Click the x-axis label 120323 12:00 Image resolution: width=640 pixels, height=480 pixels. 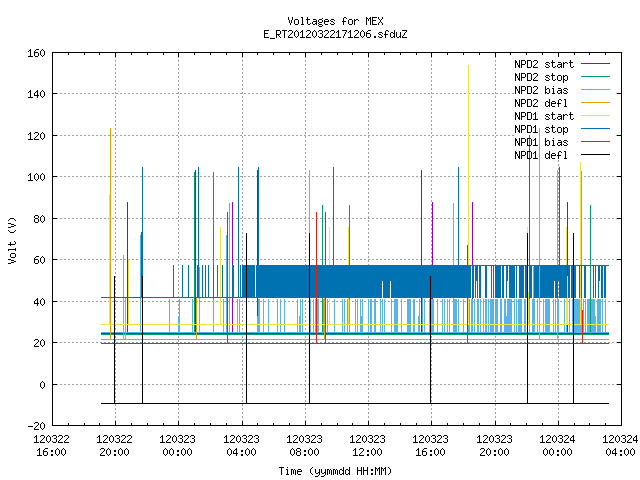tap(368, 446)
